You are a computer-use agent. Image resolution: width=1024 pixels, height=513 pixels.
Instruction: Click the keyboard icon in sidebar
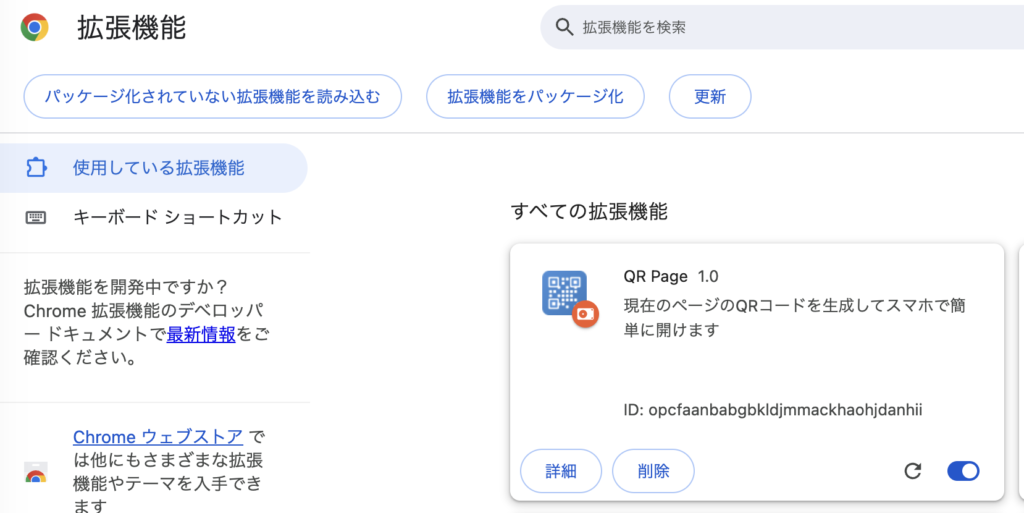click(x=36, y=217)
